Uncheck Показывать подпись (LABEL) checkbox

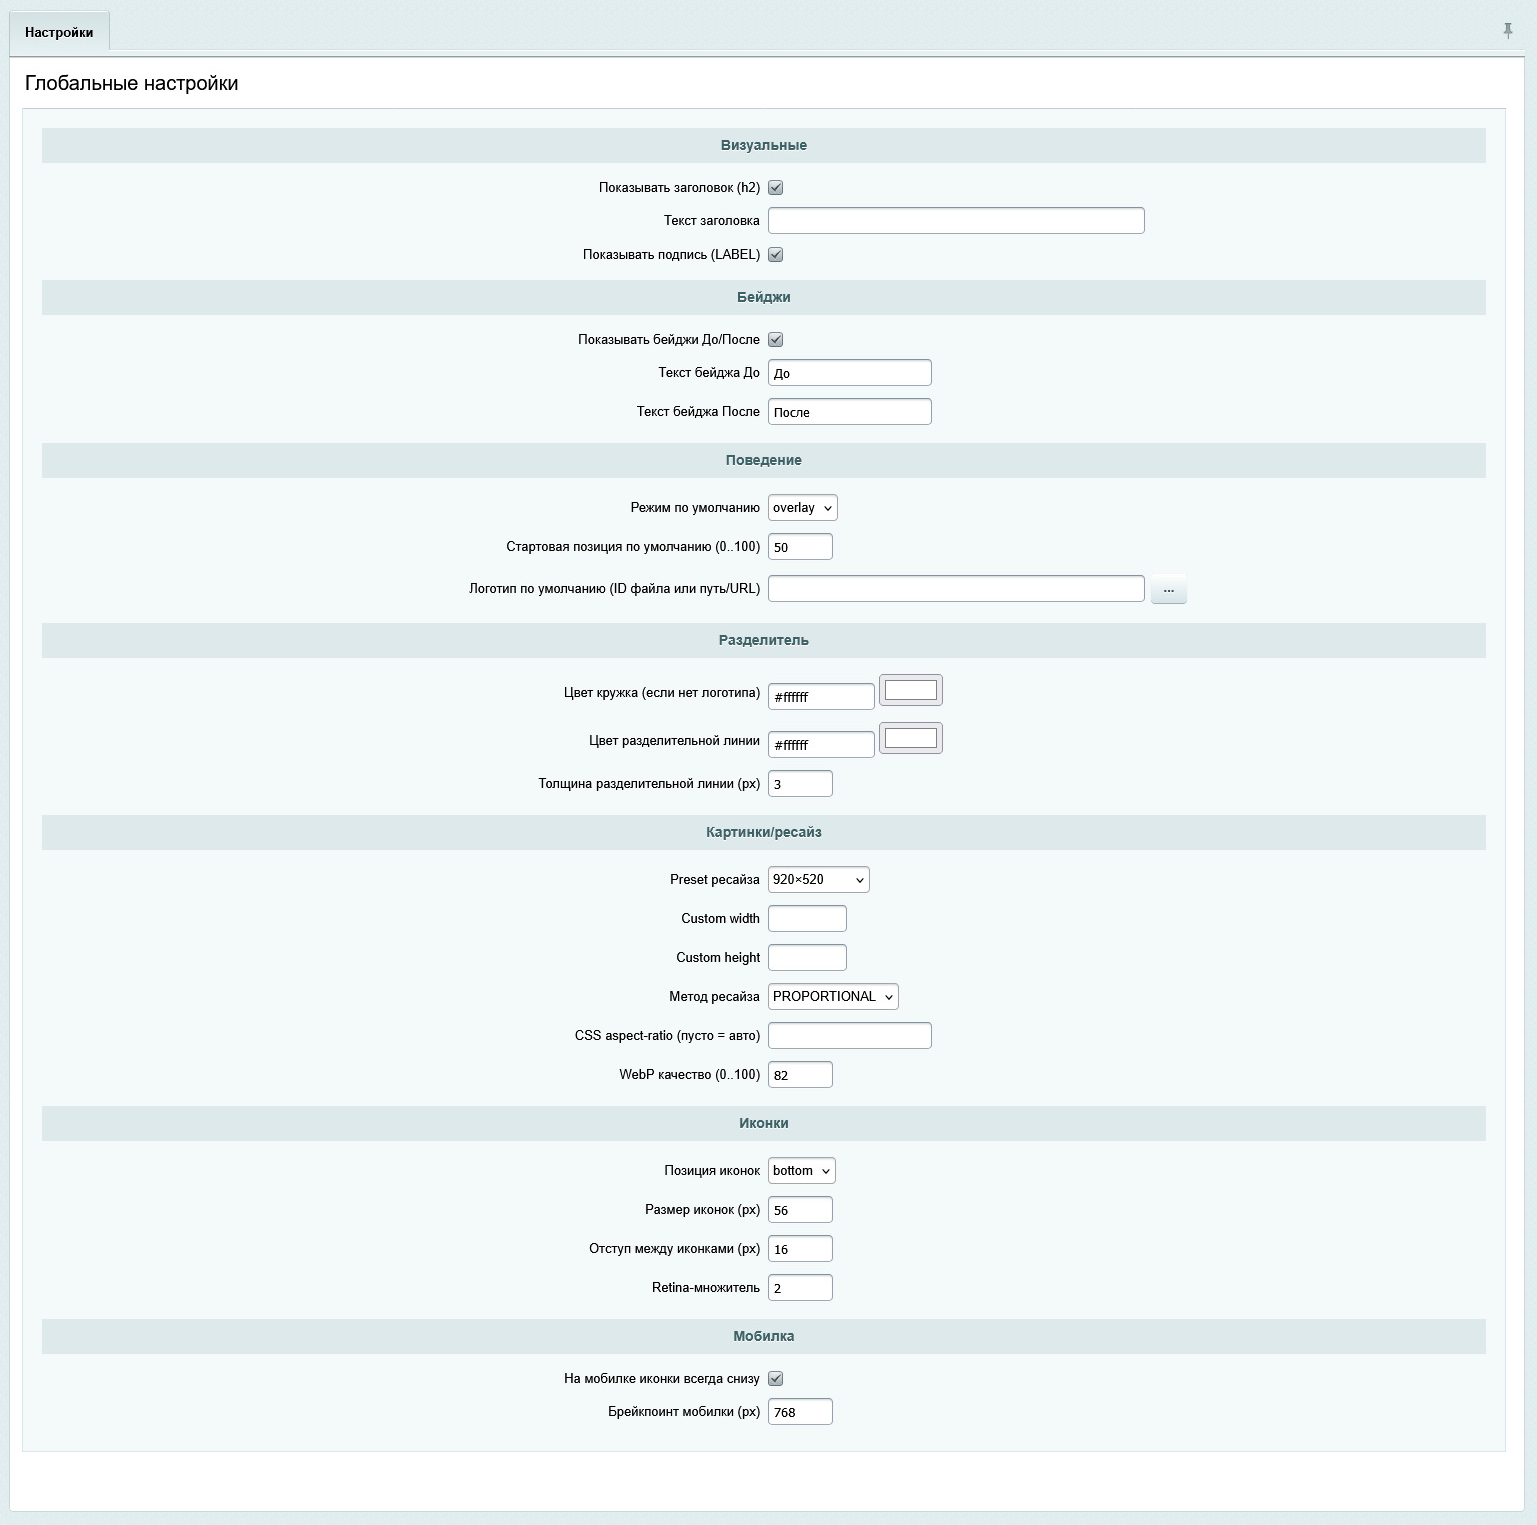pyautogui.click(x=775, y=255)
